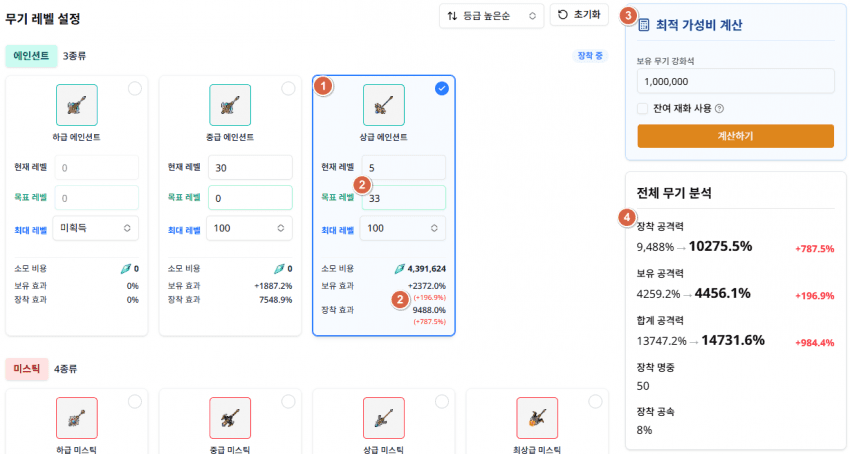Click the 에인션트 category tab
The height and width of the screenshot is (454, 850).
(31, 56)
